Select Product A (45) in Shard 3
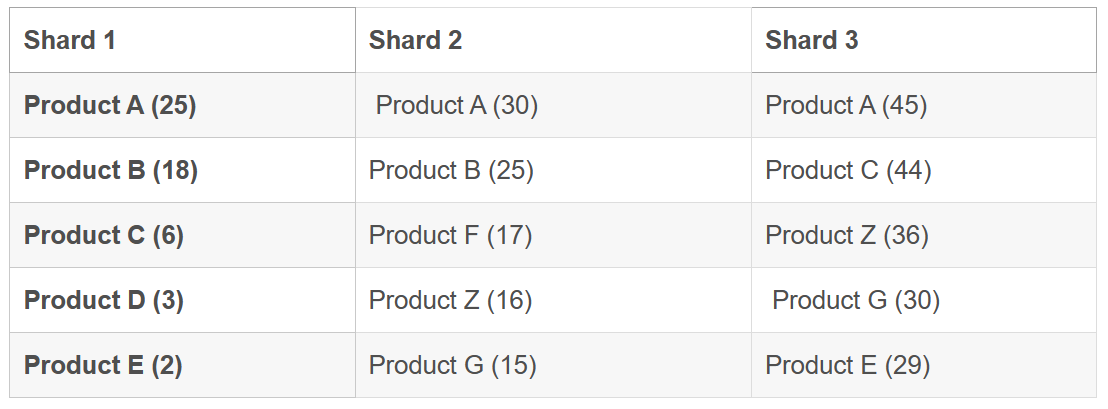Screen dimensions: 1108x409 coord(924,105)
